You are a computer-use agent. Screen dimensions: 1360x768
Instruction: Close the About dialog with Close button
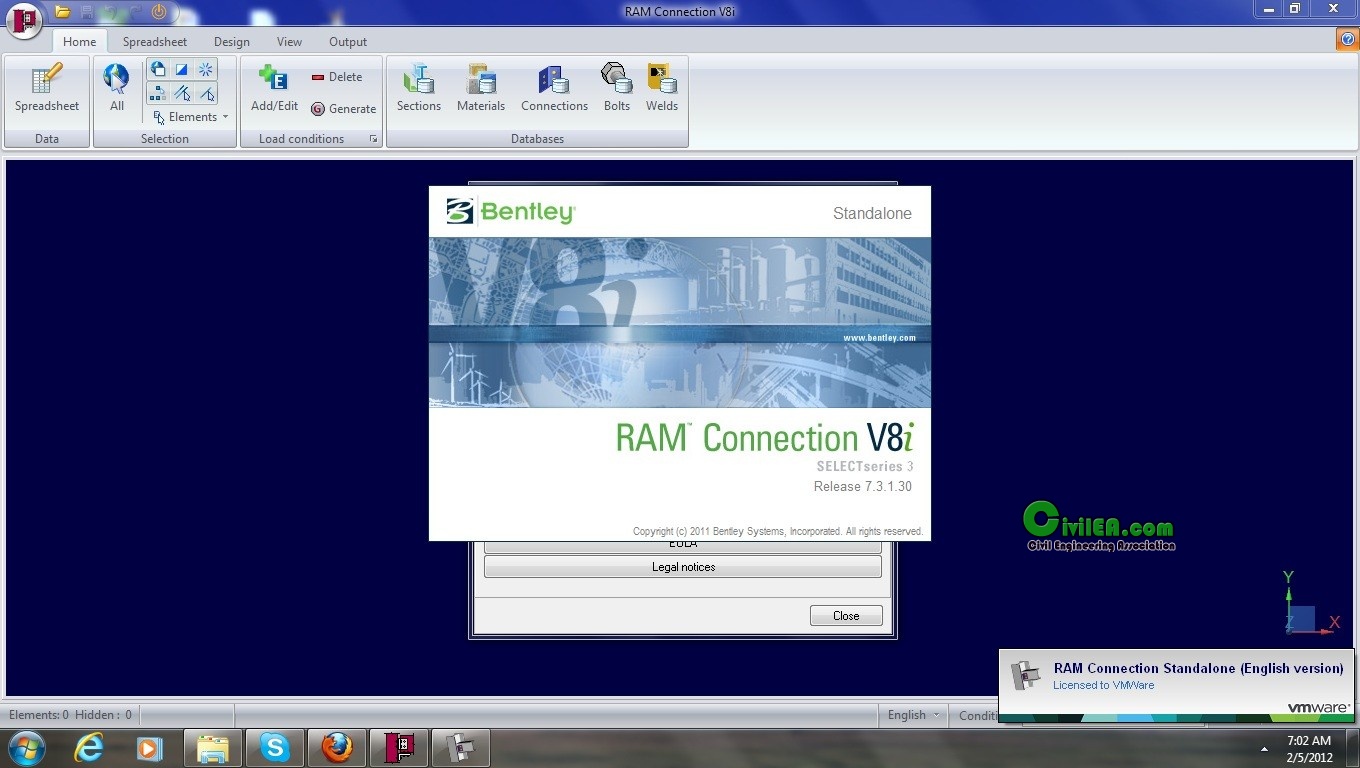coord(846,616)
